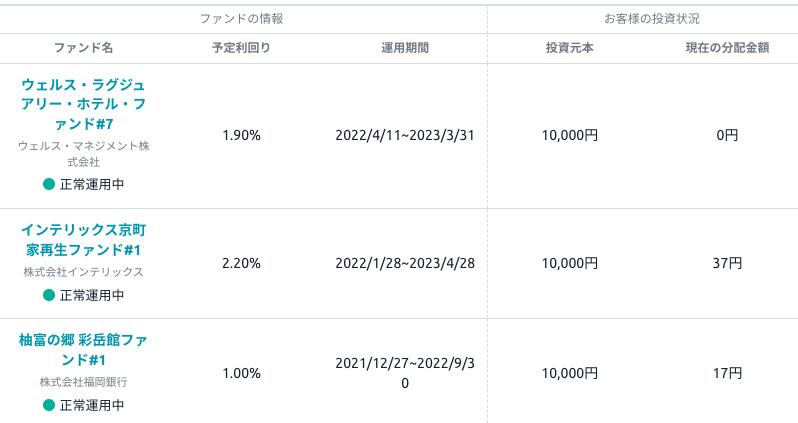Image resolution: width=798 pixels, height=423 pixels.
Task: Click the 予定利回り column header
Action: coord(241,48)
